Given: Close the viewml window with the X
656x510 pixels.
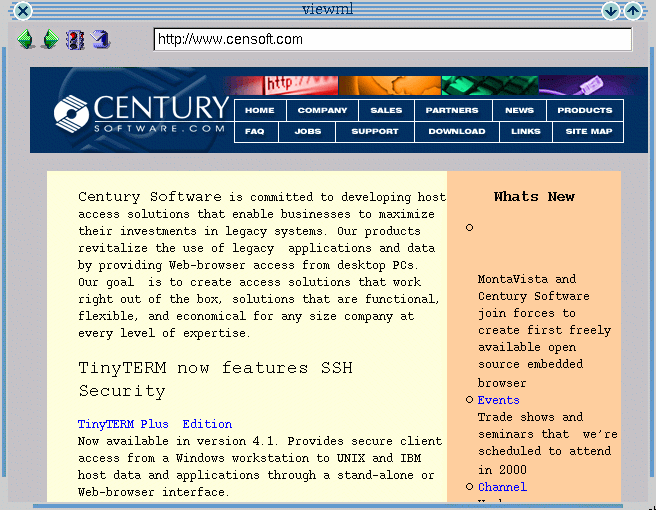Looking at the screenshot, I should [23, 11].
